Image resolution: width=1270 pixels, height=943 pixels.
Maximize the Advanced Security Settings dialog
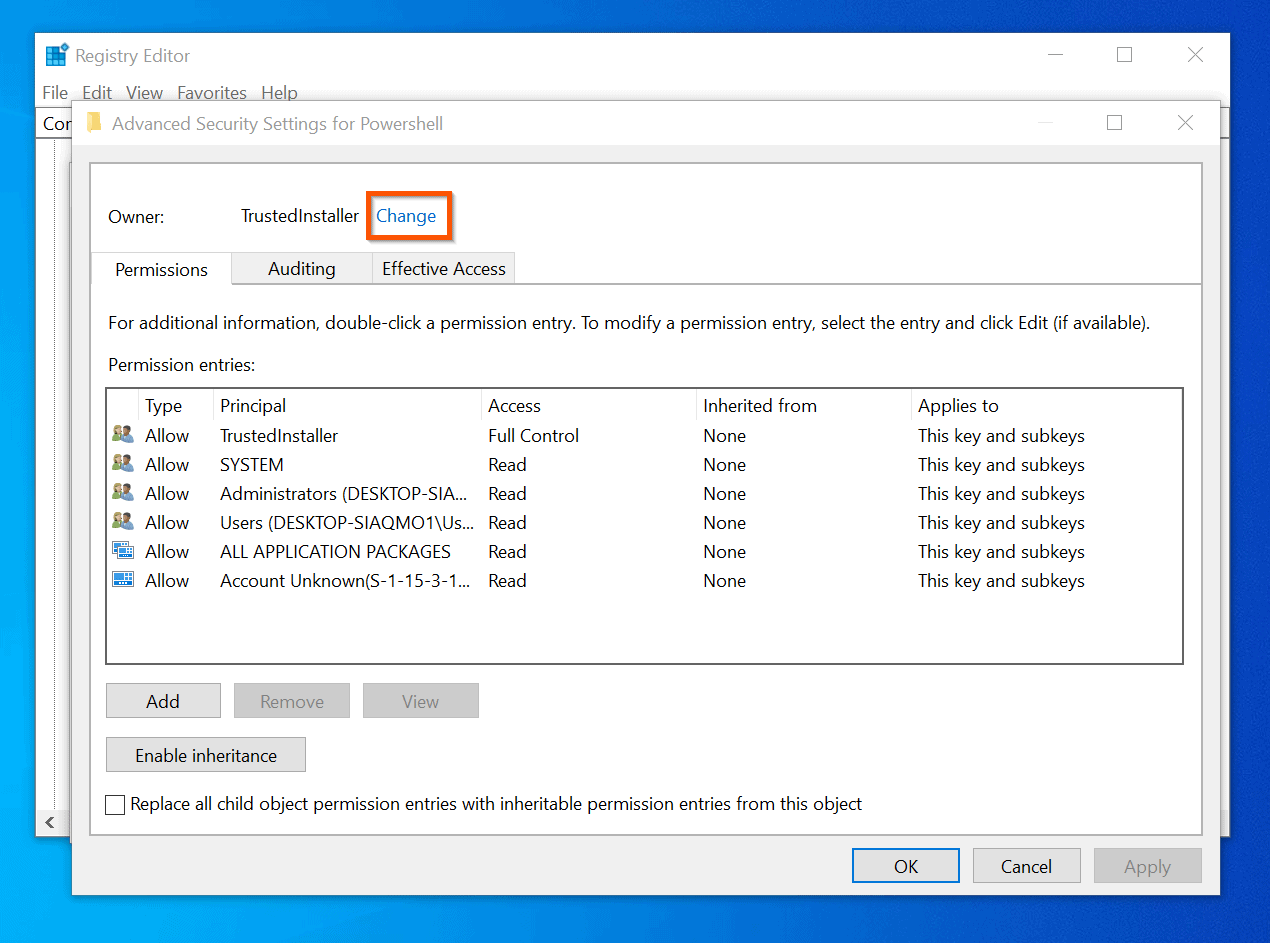pyautogui.click(x=1114, y=123)
